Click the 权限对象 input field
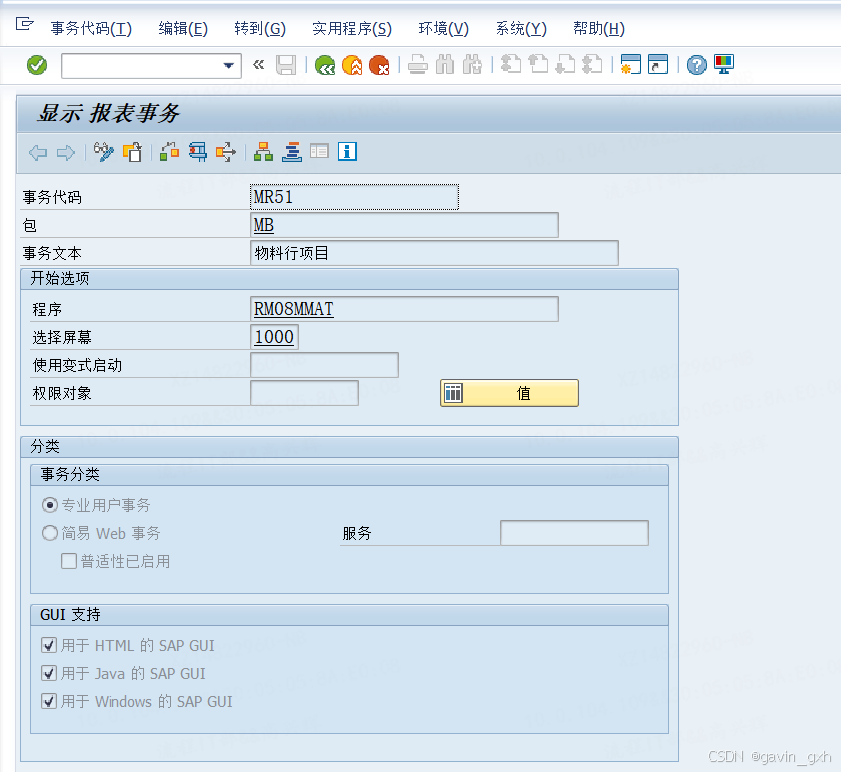The image size is (841, 772). click(305, 393)
